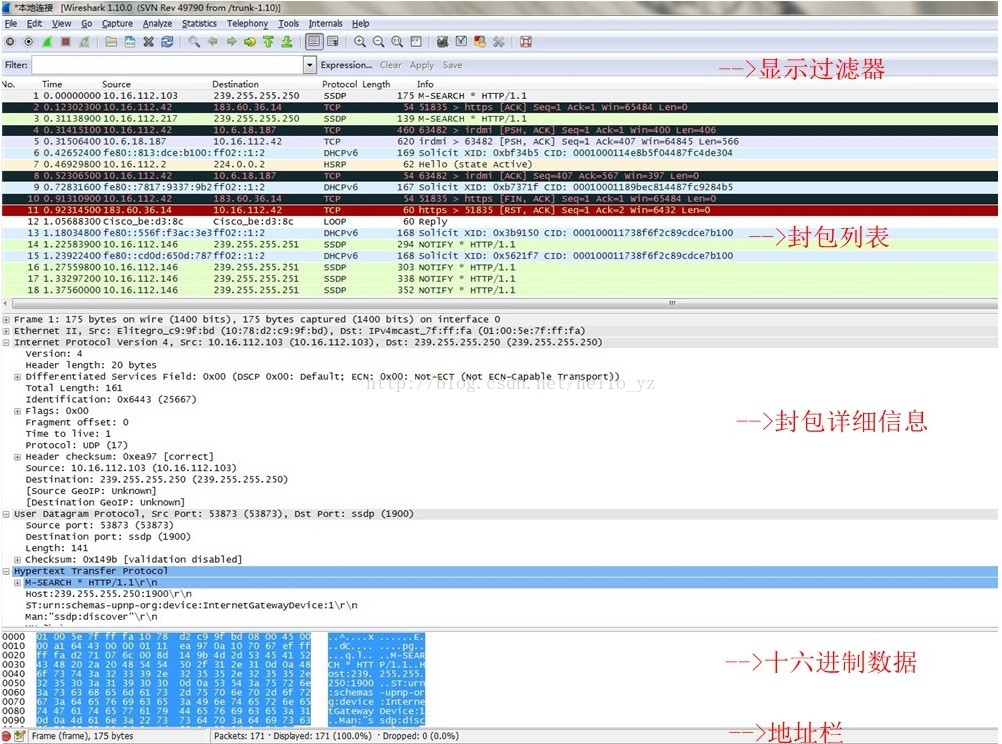Clear the display filter

(x=390, y=65)
